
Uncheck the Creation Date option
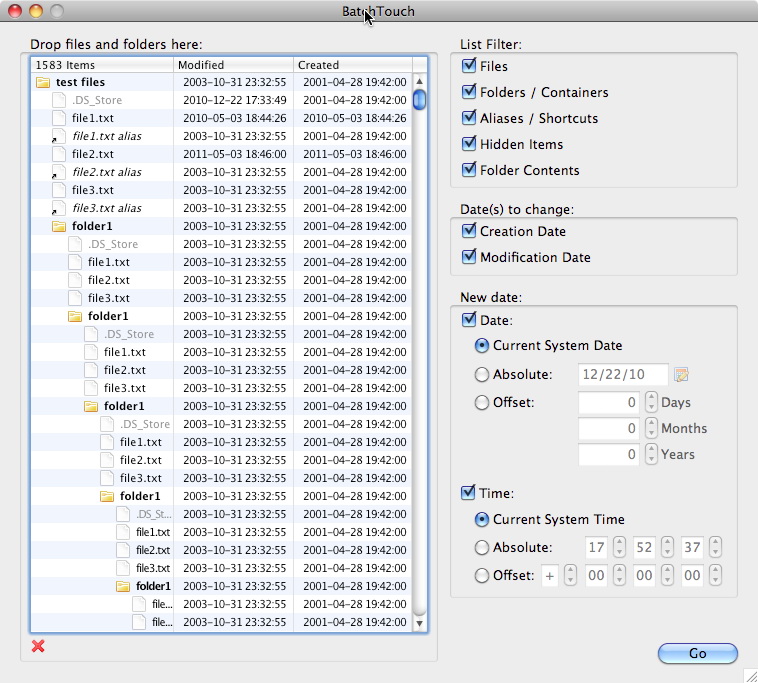click(x=469, y=231)
